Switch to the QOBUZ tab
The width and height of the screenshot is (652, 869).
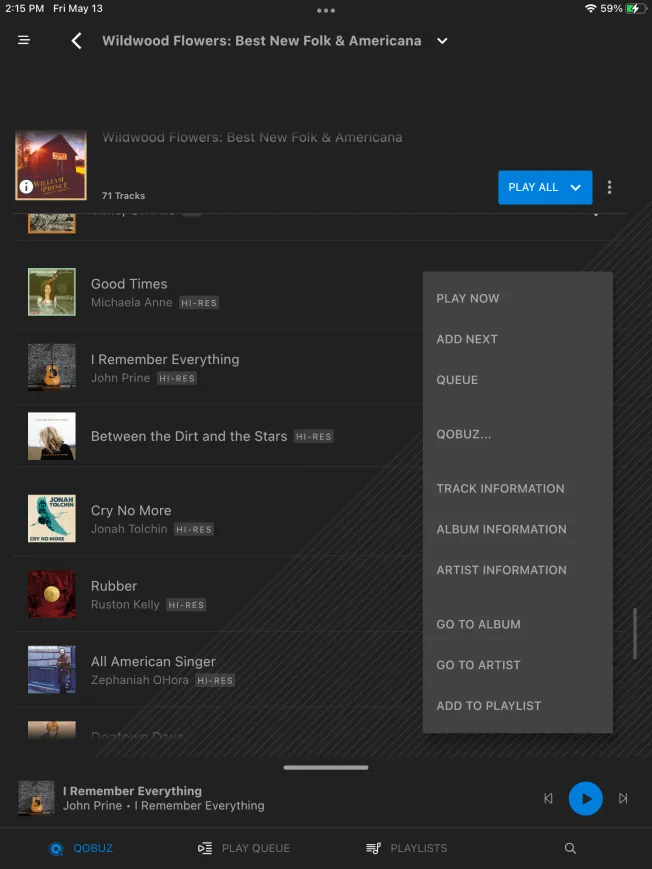coord(81,848)
